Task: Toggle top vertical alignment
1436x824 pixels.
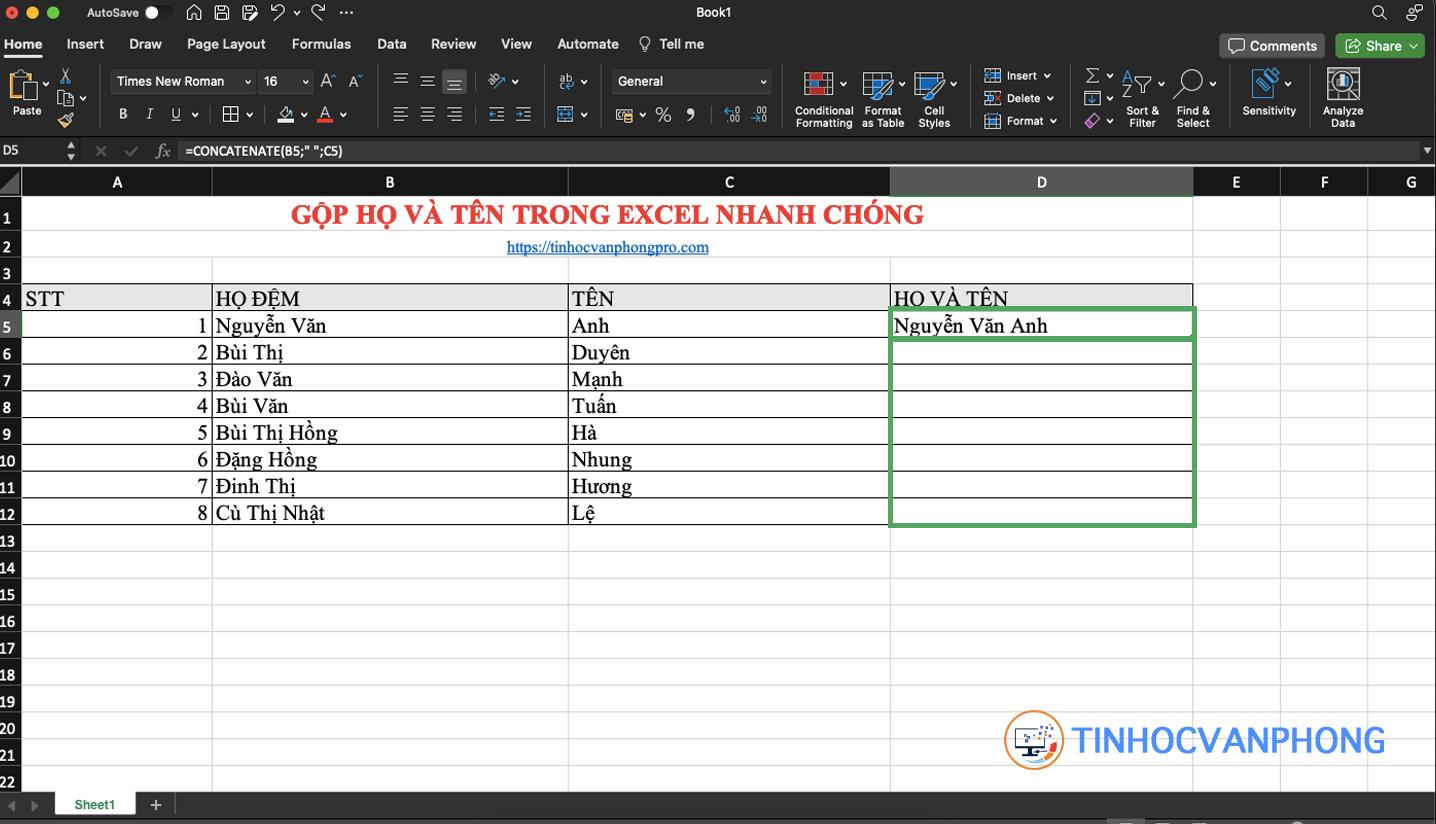Action: pos(401,81)
